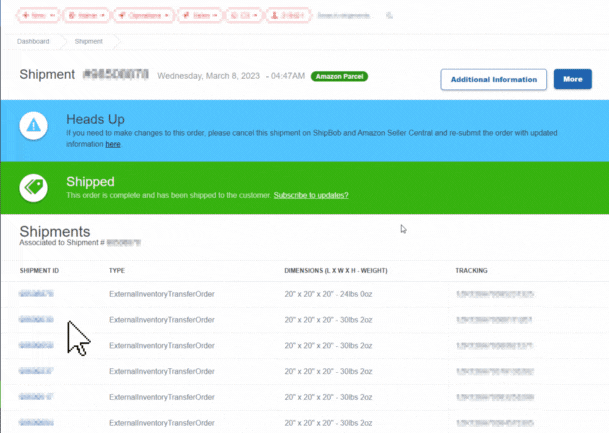Select the Shipment breadcrumb item
Image resolution: width=609 pixels, height=433 pixels.
coord(89,42)
